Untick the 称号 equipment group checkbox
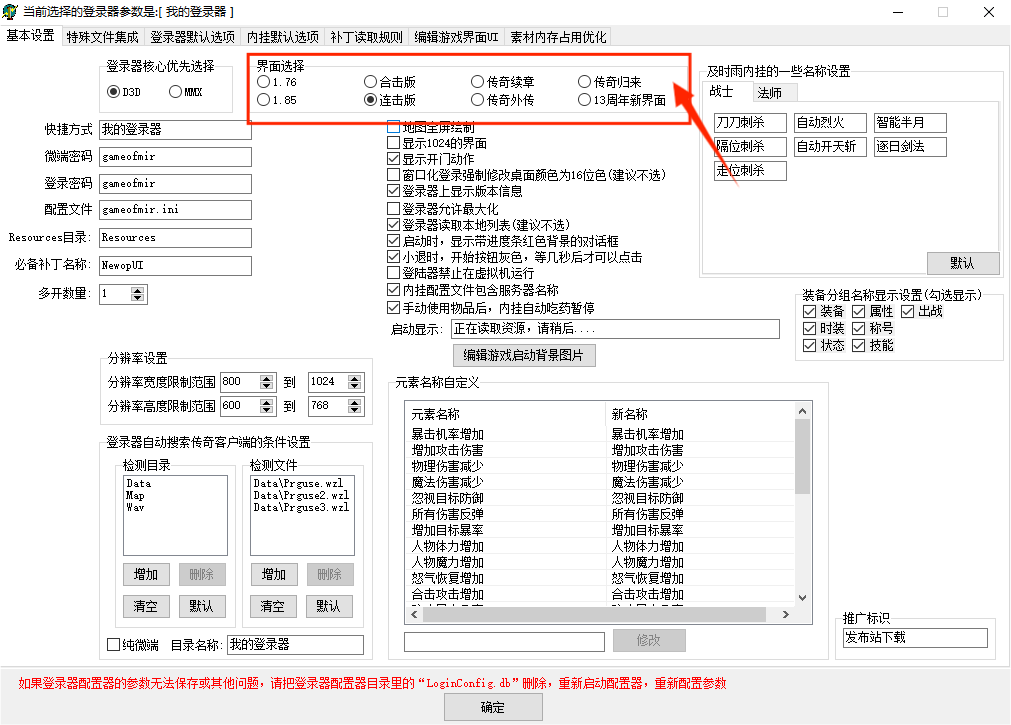This screenshot has height=725, width=1011. tap(859, 328)
